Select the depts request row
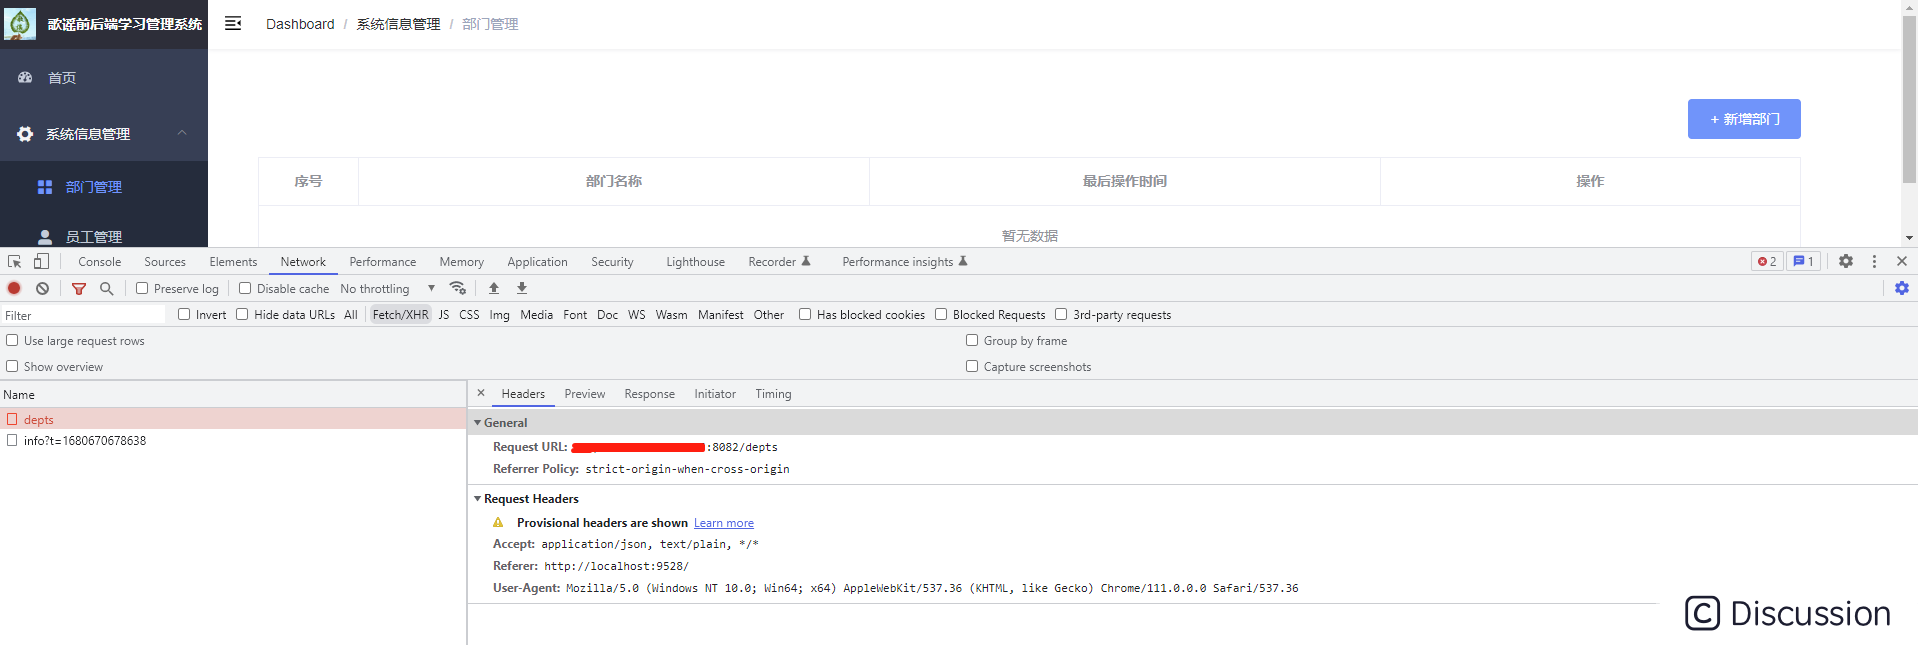1918x645 pixels. (233, 419)
